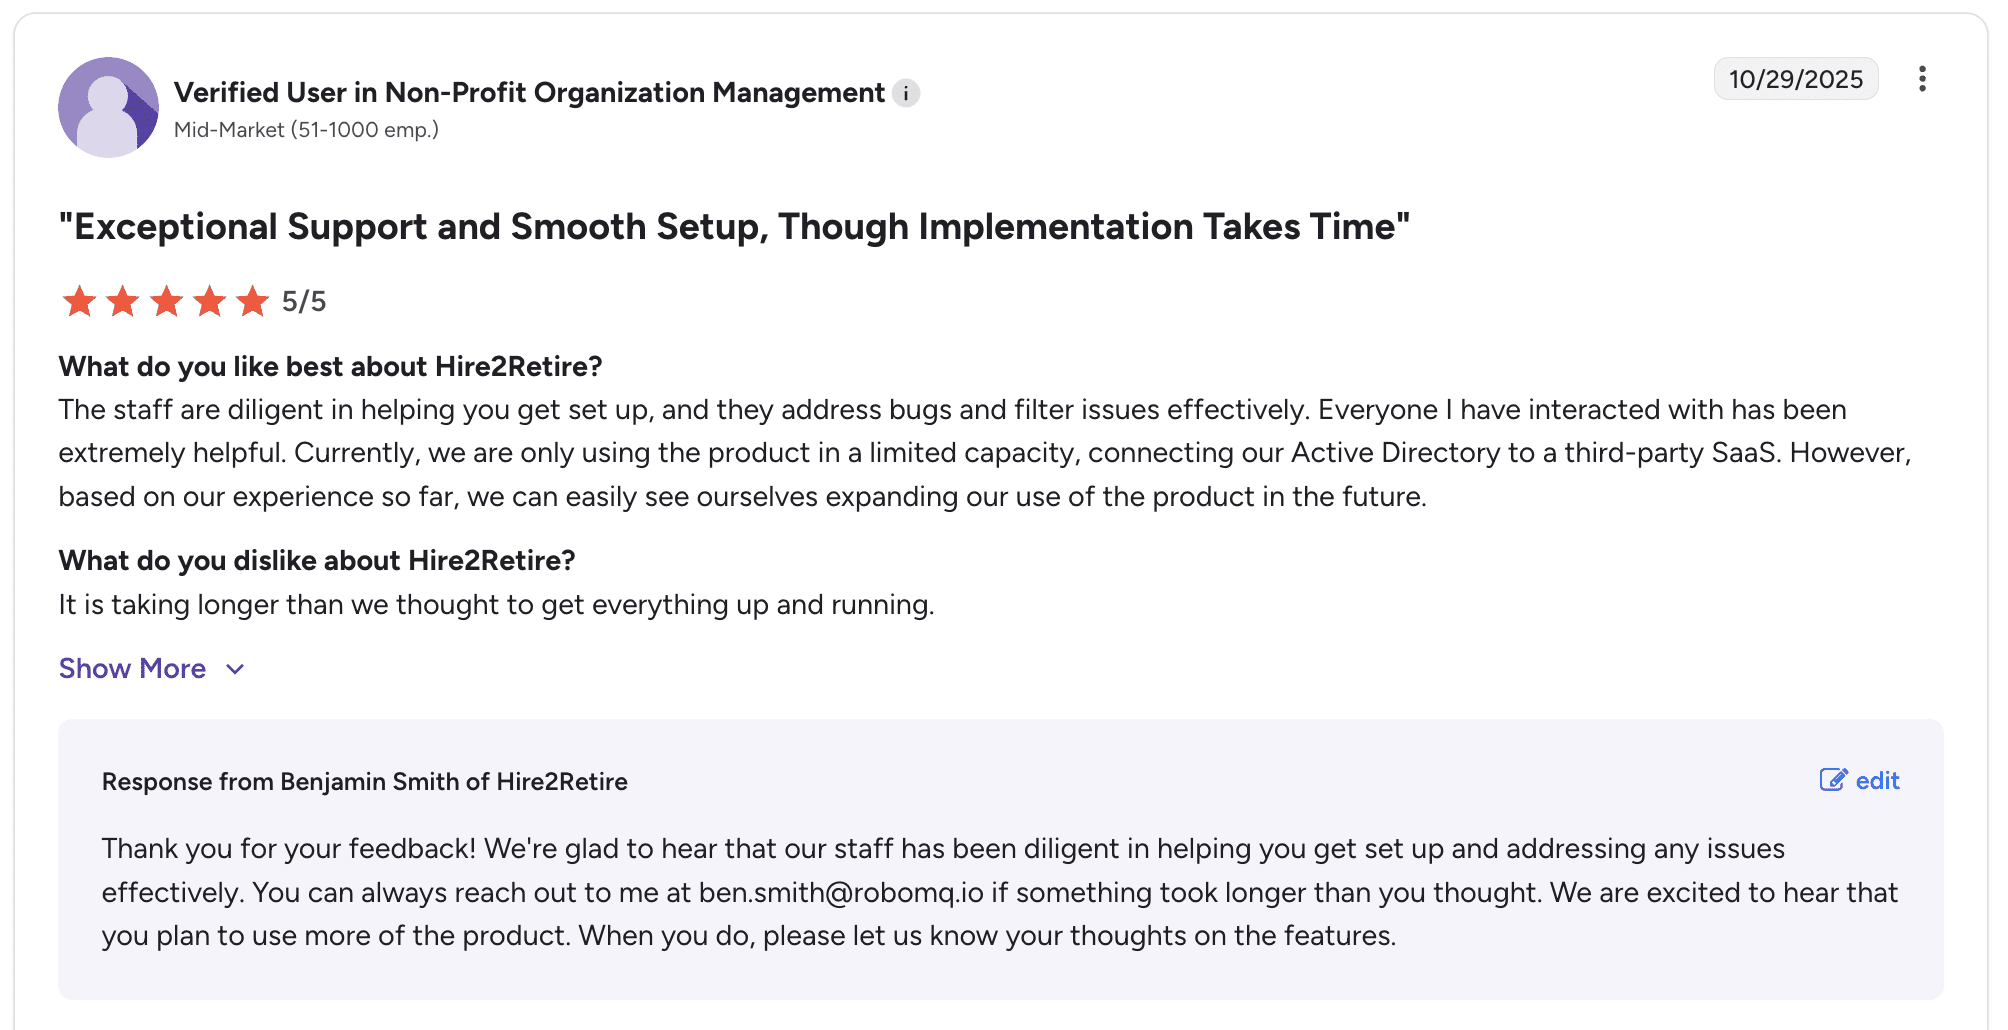The image size is (2008, 1030).
Task: Click the Verified User reviewer name
Action: click(x=529, y=93)
